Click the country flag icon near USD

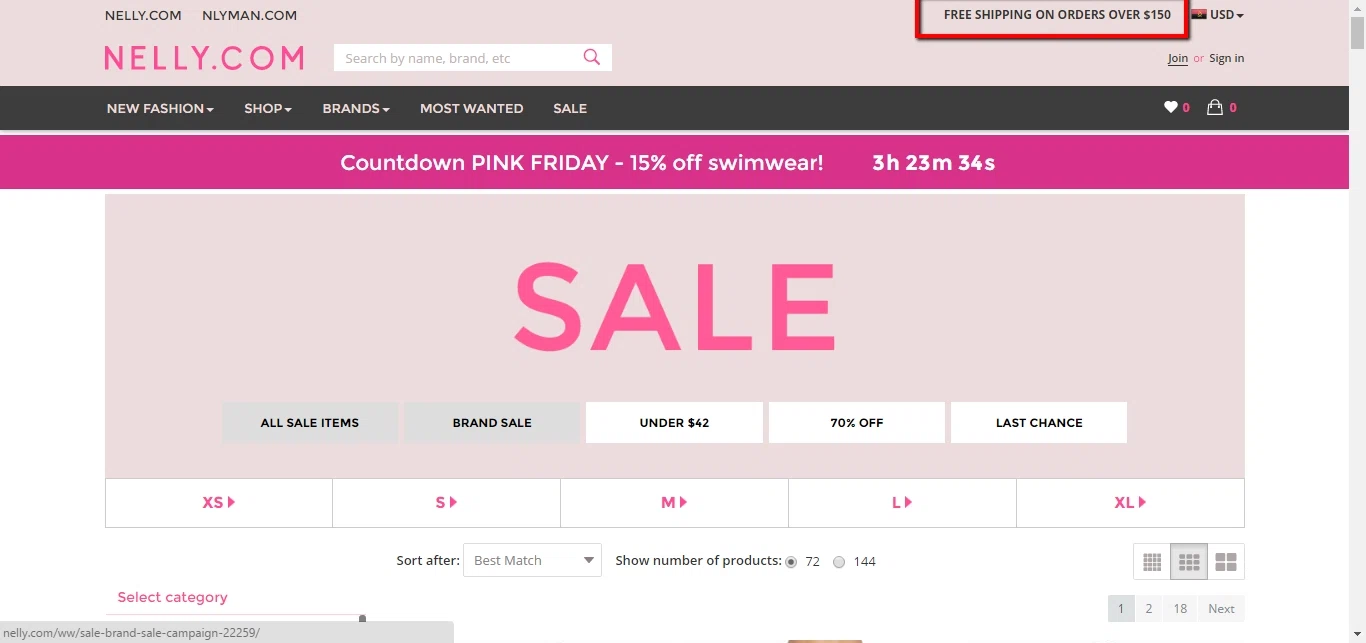(1199, 14)
